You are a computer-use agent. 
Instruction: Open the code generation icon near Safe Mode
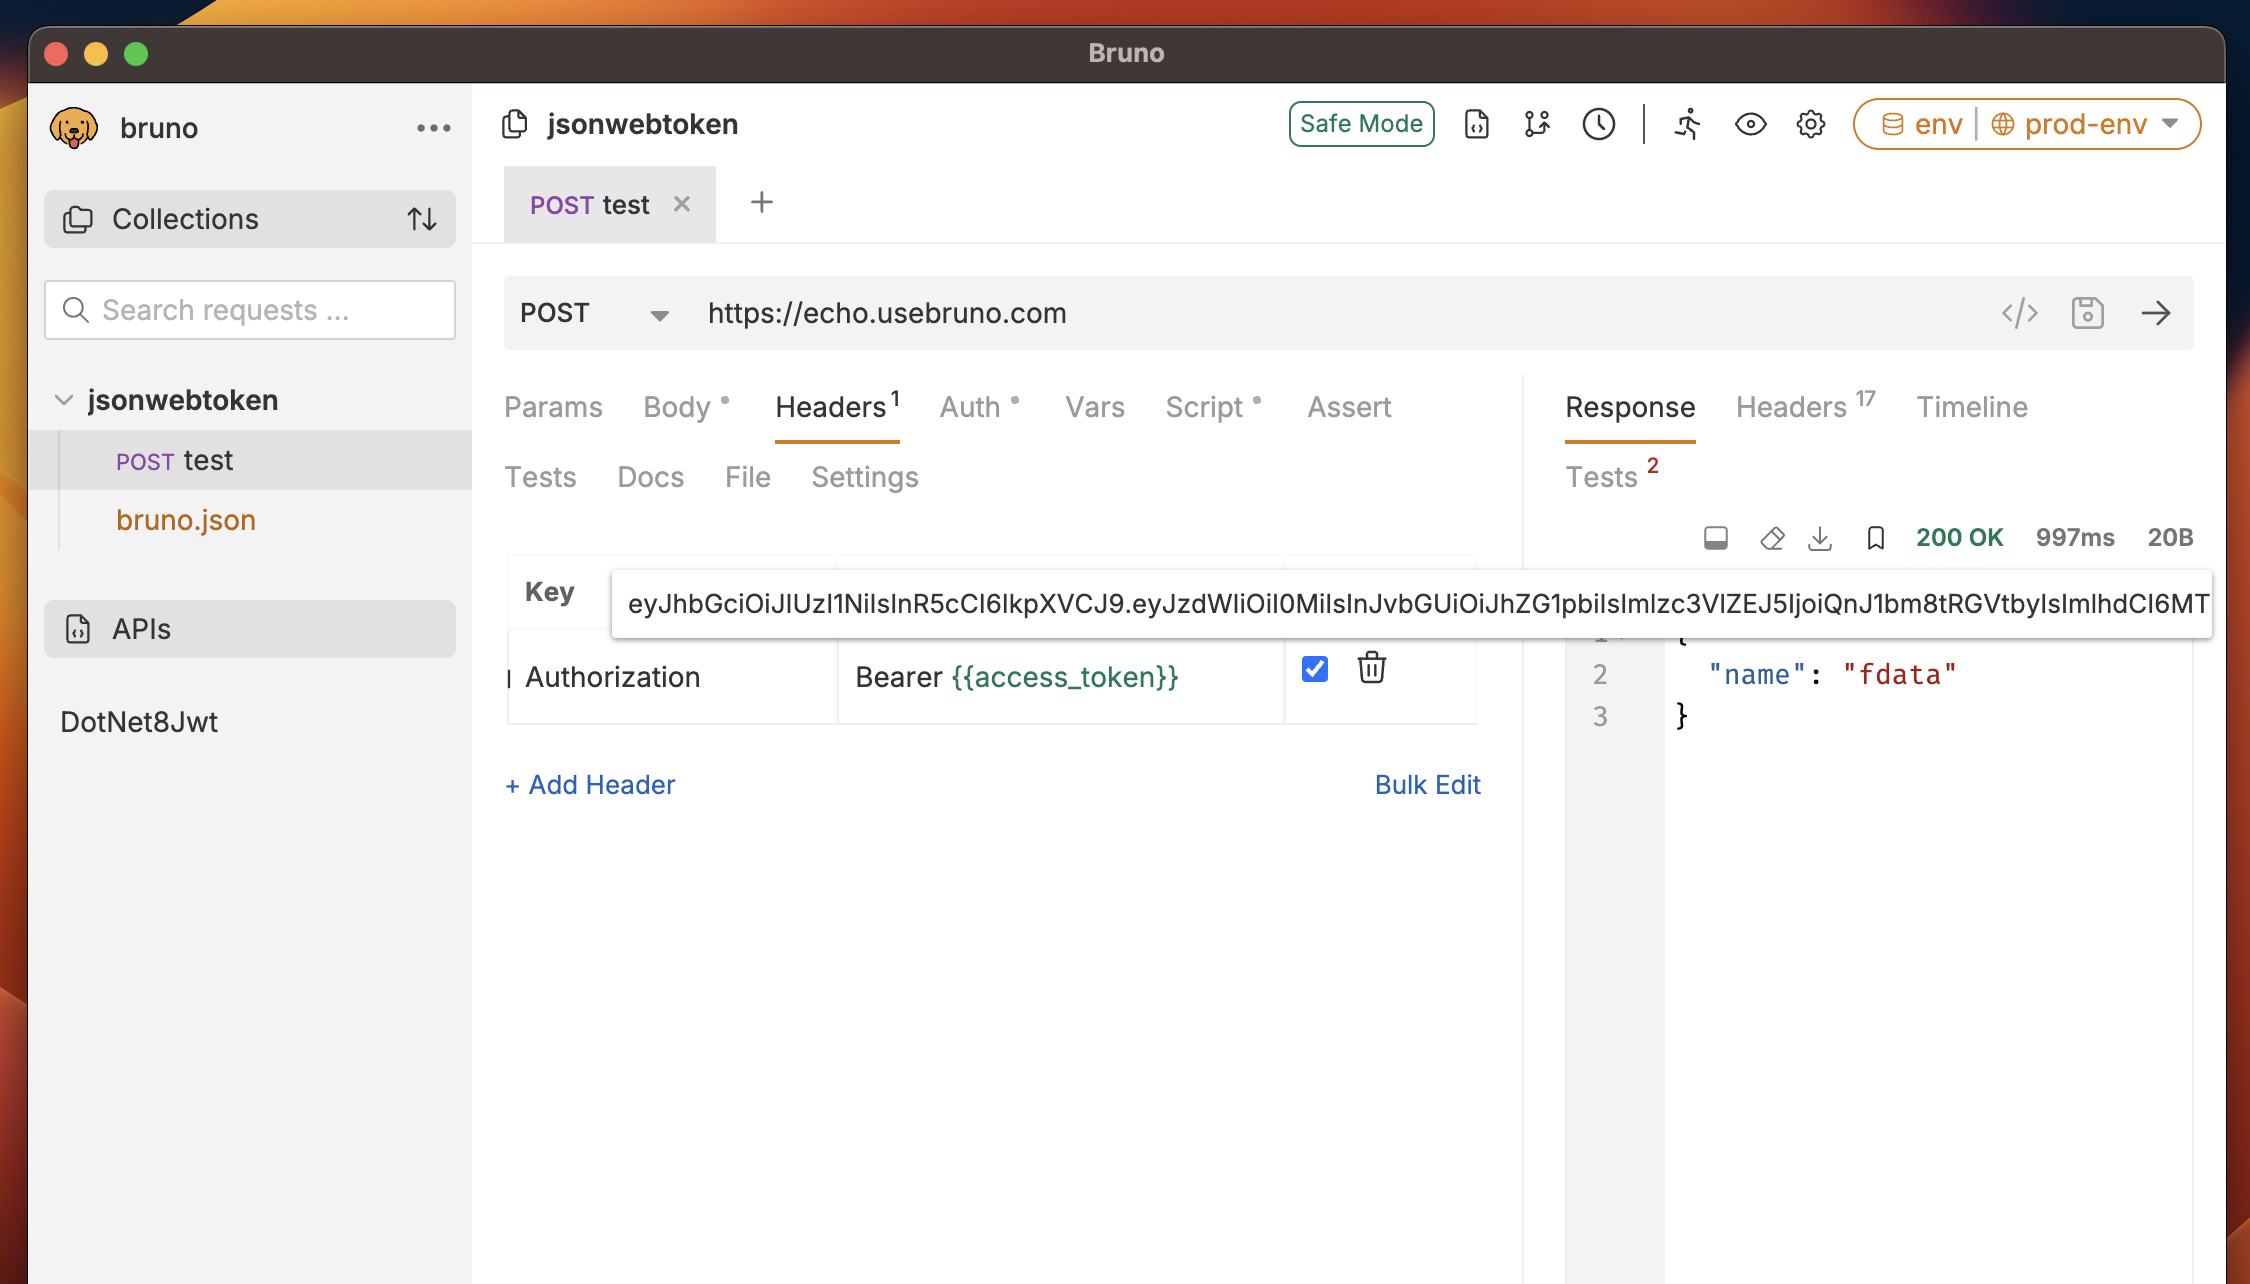coord(1476,124)
